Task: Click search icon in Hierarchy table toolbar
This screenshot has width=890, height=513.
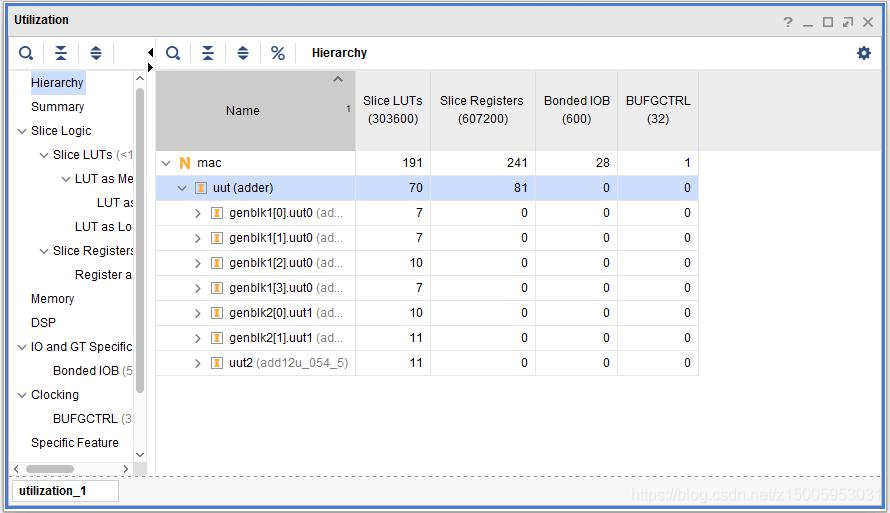Action: click(x=173, y=53)
